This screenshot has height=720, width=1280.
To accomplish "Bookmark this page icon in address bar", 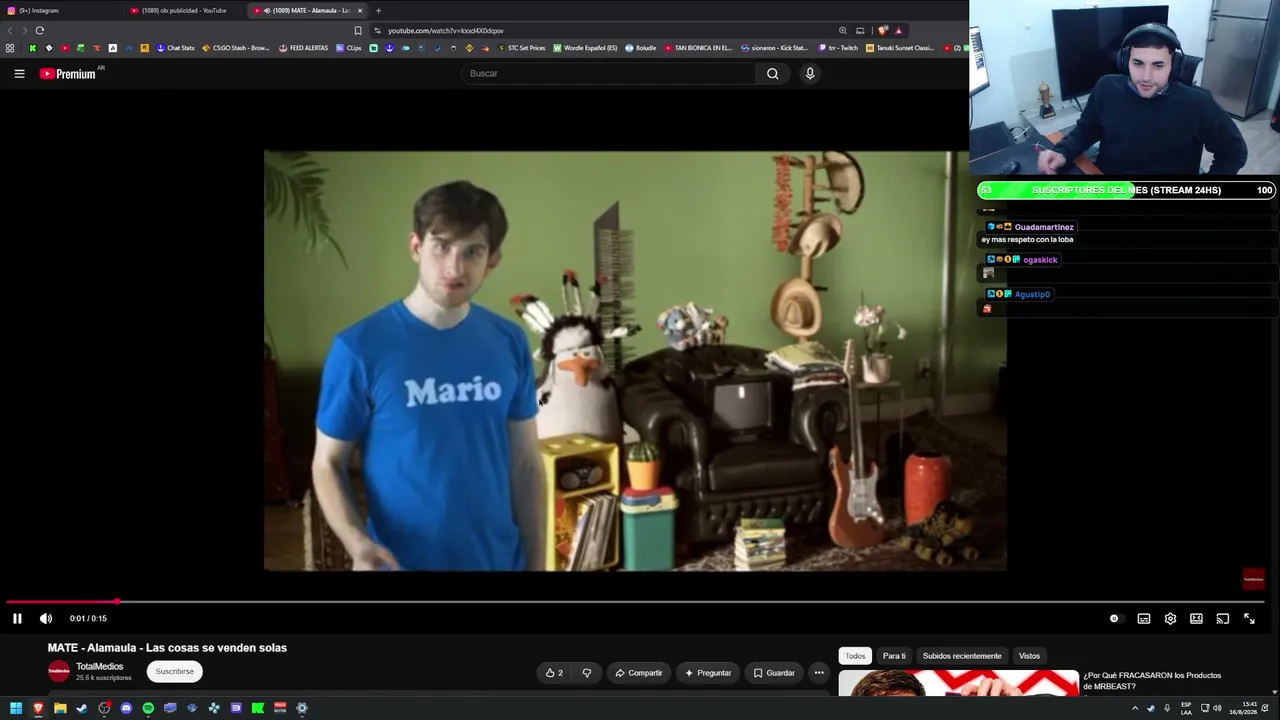I will coord(358,30).
